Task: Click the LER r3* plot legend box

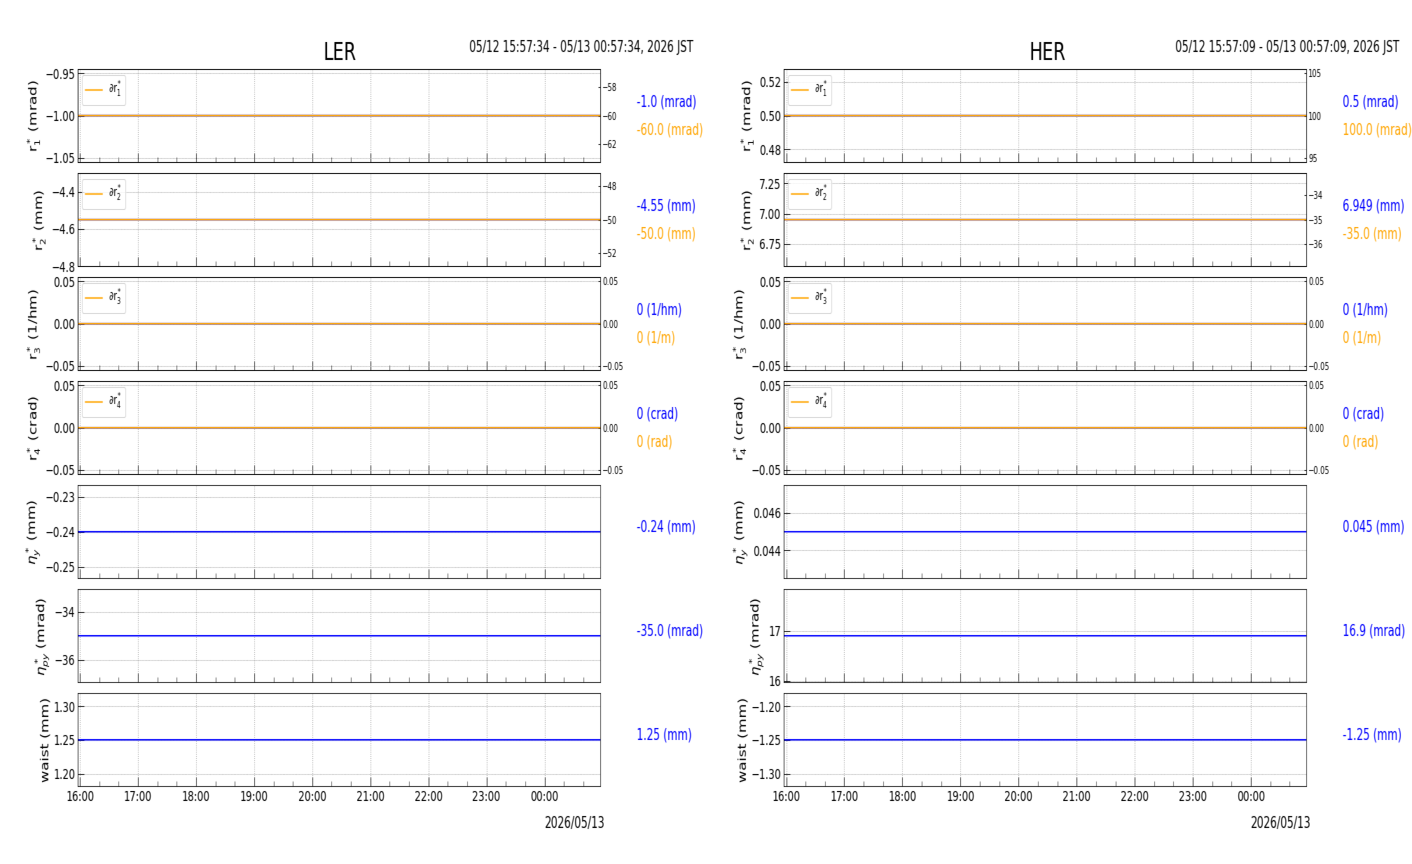Action: click(x=104, y=298)
